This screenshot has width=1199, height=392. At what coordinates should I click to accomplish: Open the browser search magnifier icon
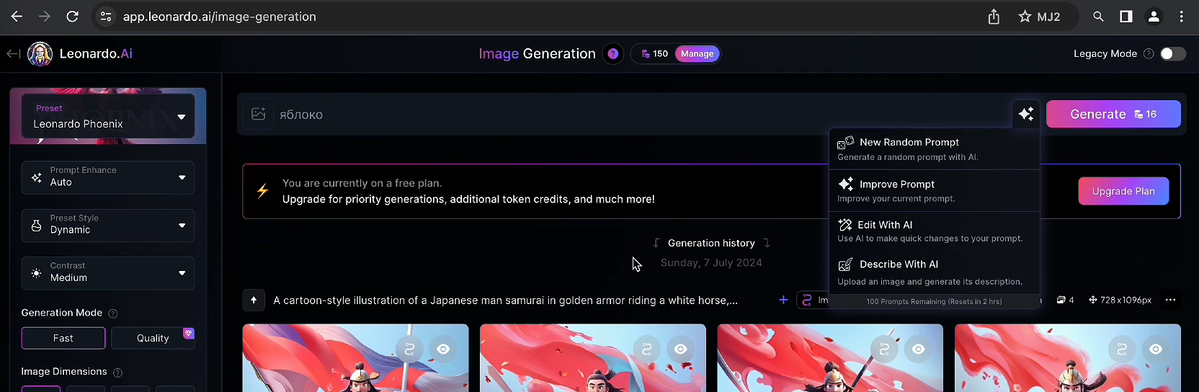1098,16
